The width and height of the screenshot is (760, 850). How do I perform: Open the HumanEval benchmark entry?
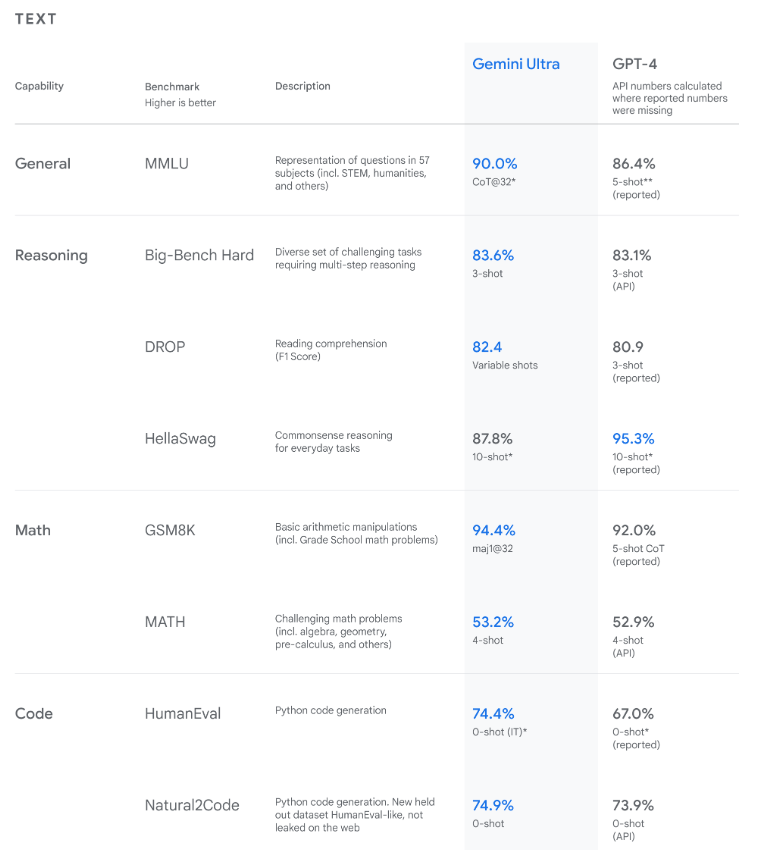click(183, 713)
